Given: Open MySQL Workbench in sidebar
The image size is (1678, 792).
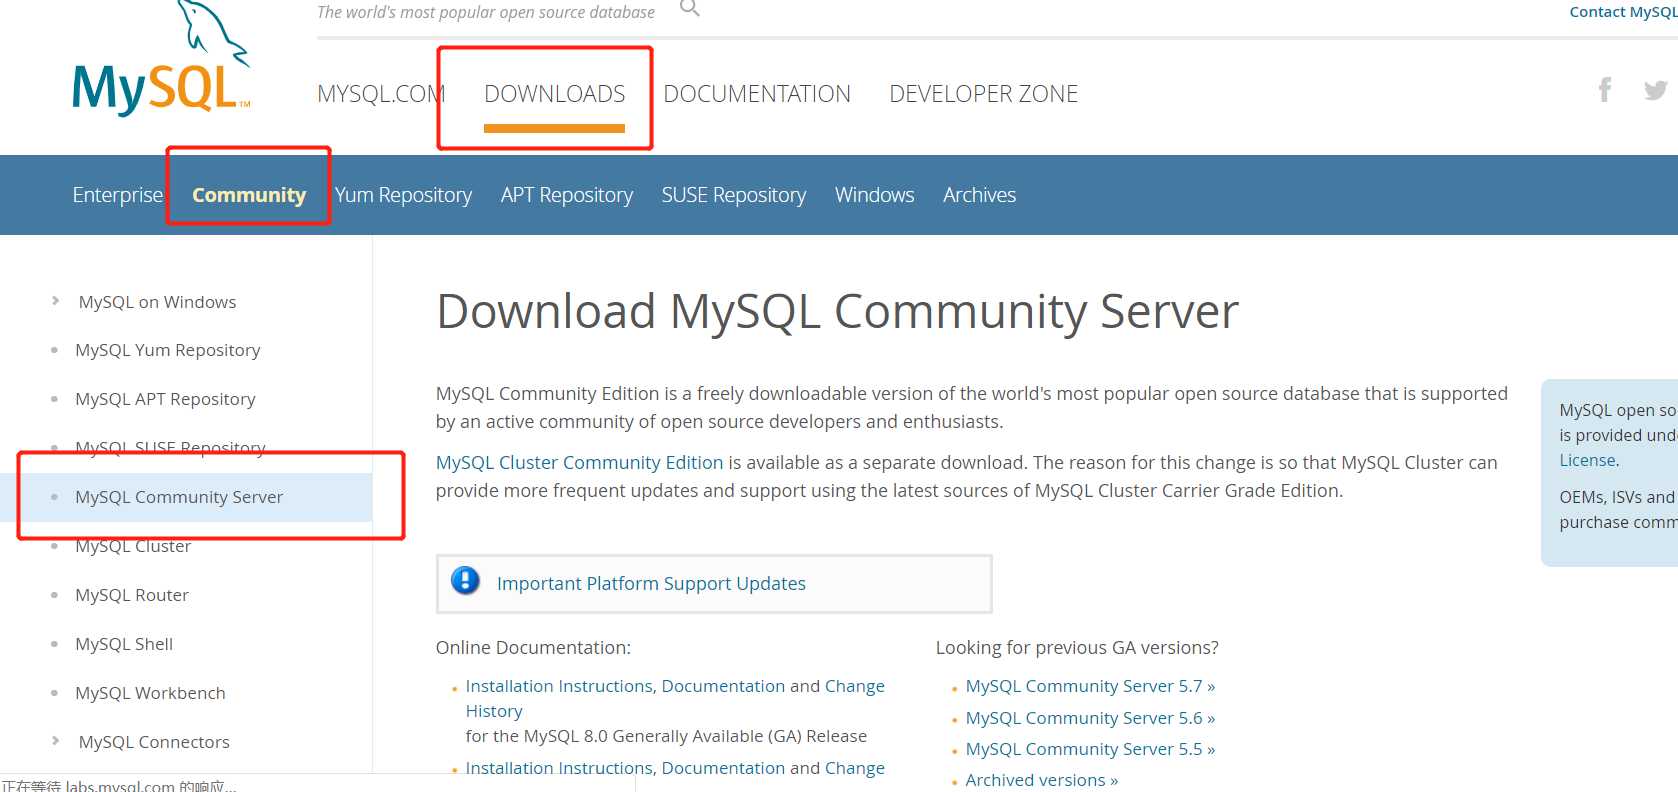Looking at the screenshot, I should coord(150,693).
